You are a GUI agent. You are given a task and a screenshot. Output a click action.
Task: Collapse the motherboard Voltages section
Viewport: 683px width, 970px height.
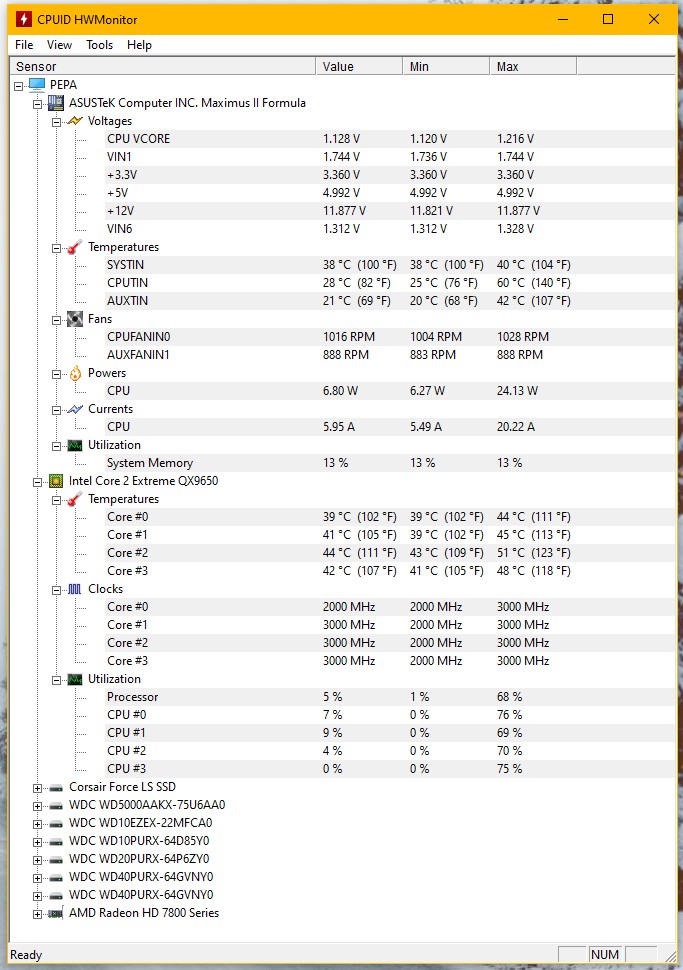coord(57,121)
